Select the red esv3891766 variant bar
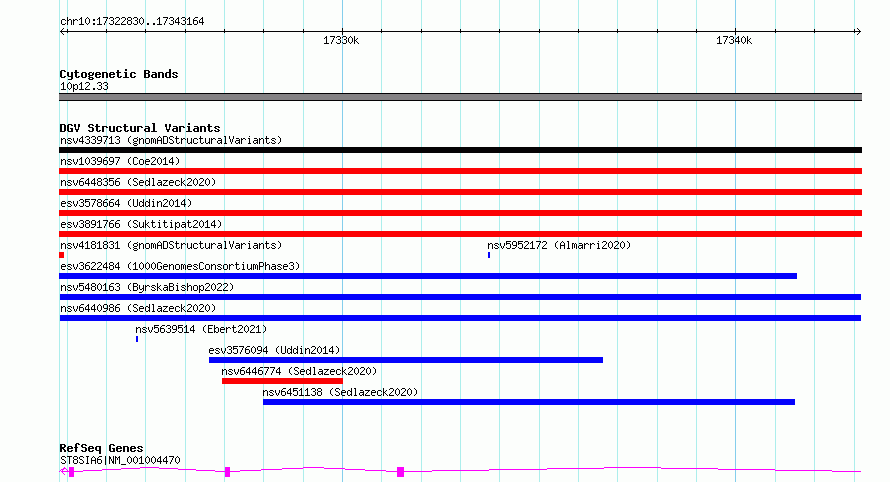 (460, 234)
